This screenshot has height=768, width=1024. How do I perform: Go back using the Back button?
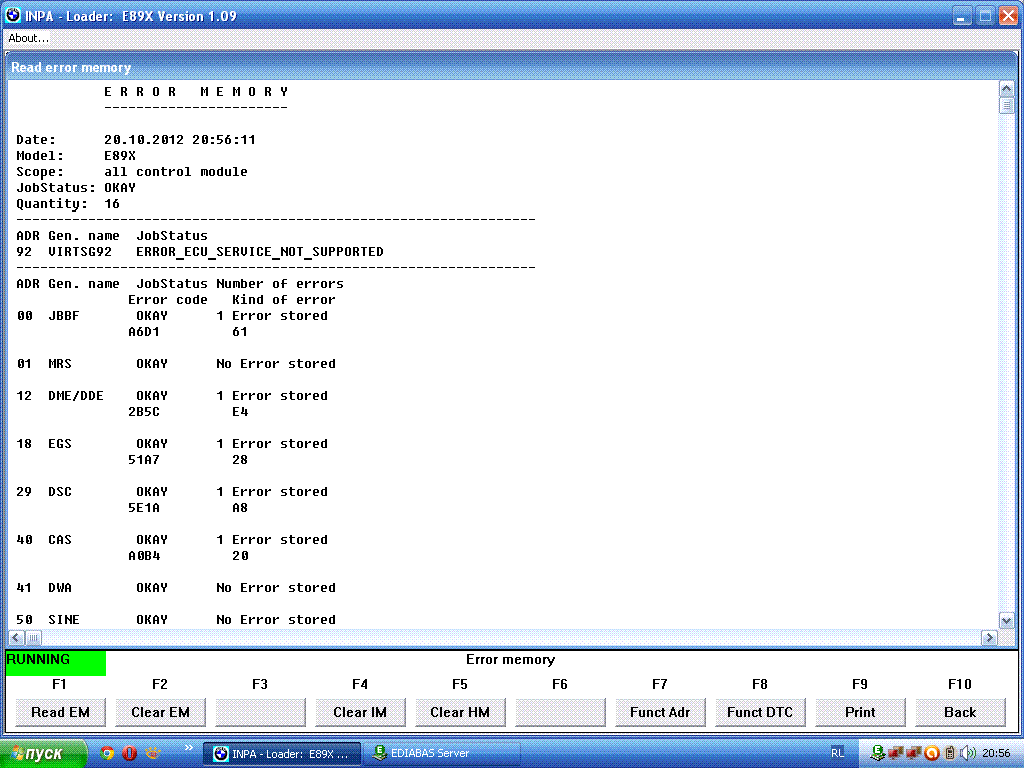coord(960,712)
